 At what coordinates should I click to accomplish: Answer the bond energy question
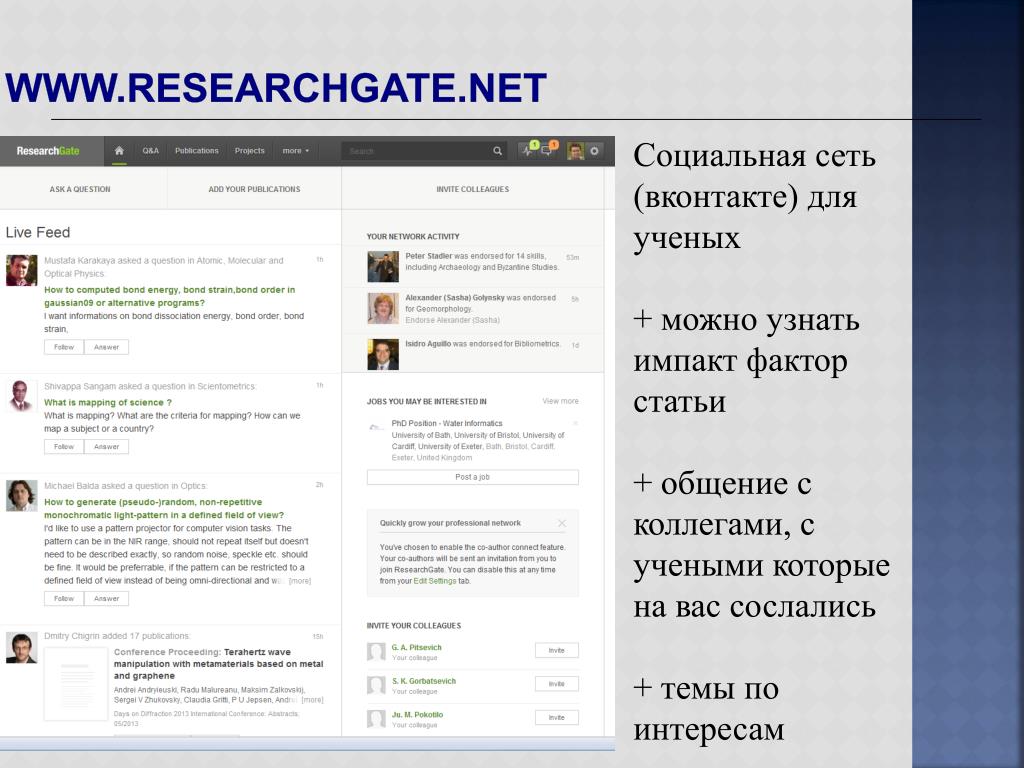106,347
